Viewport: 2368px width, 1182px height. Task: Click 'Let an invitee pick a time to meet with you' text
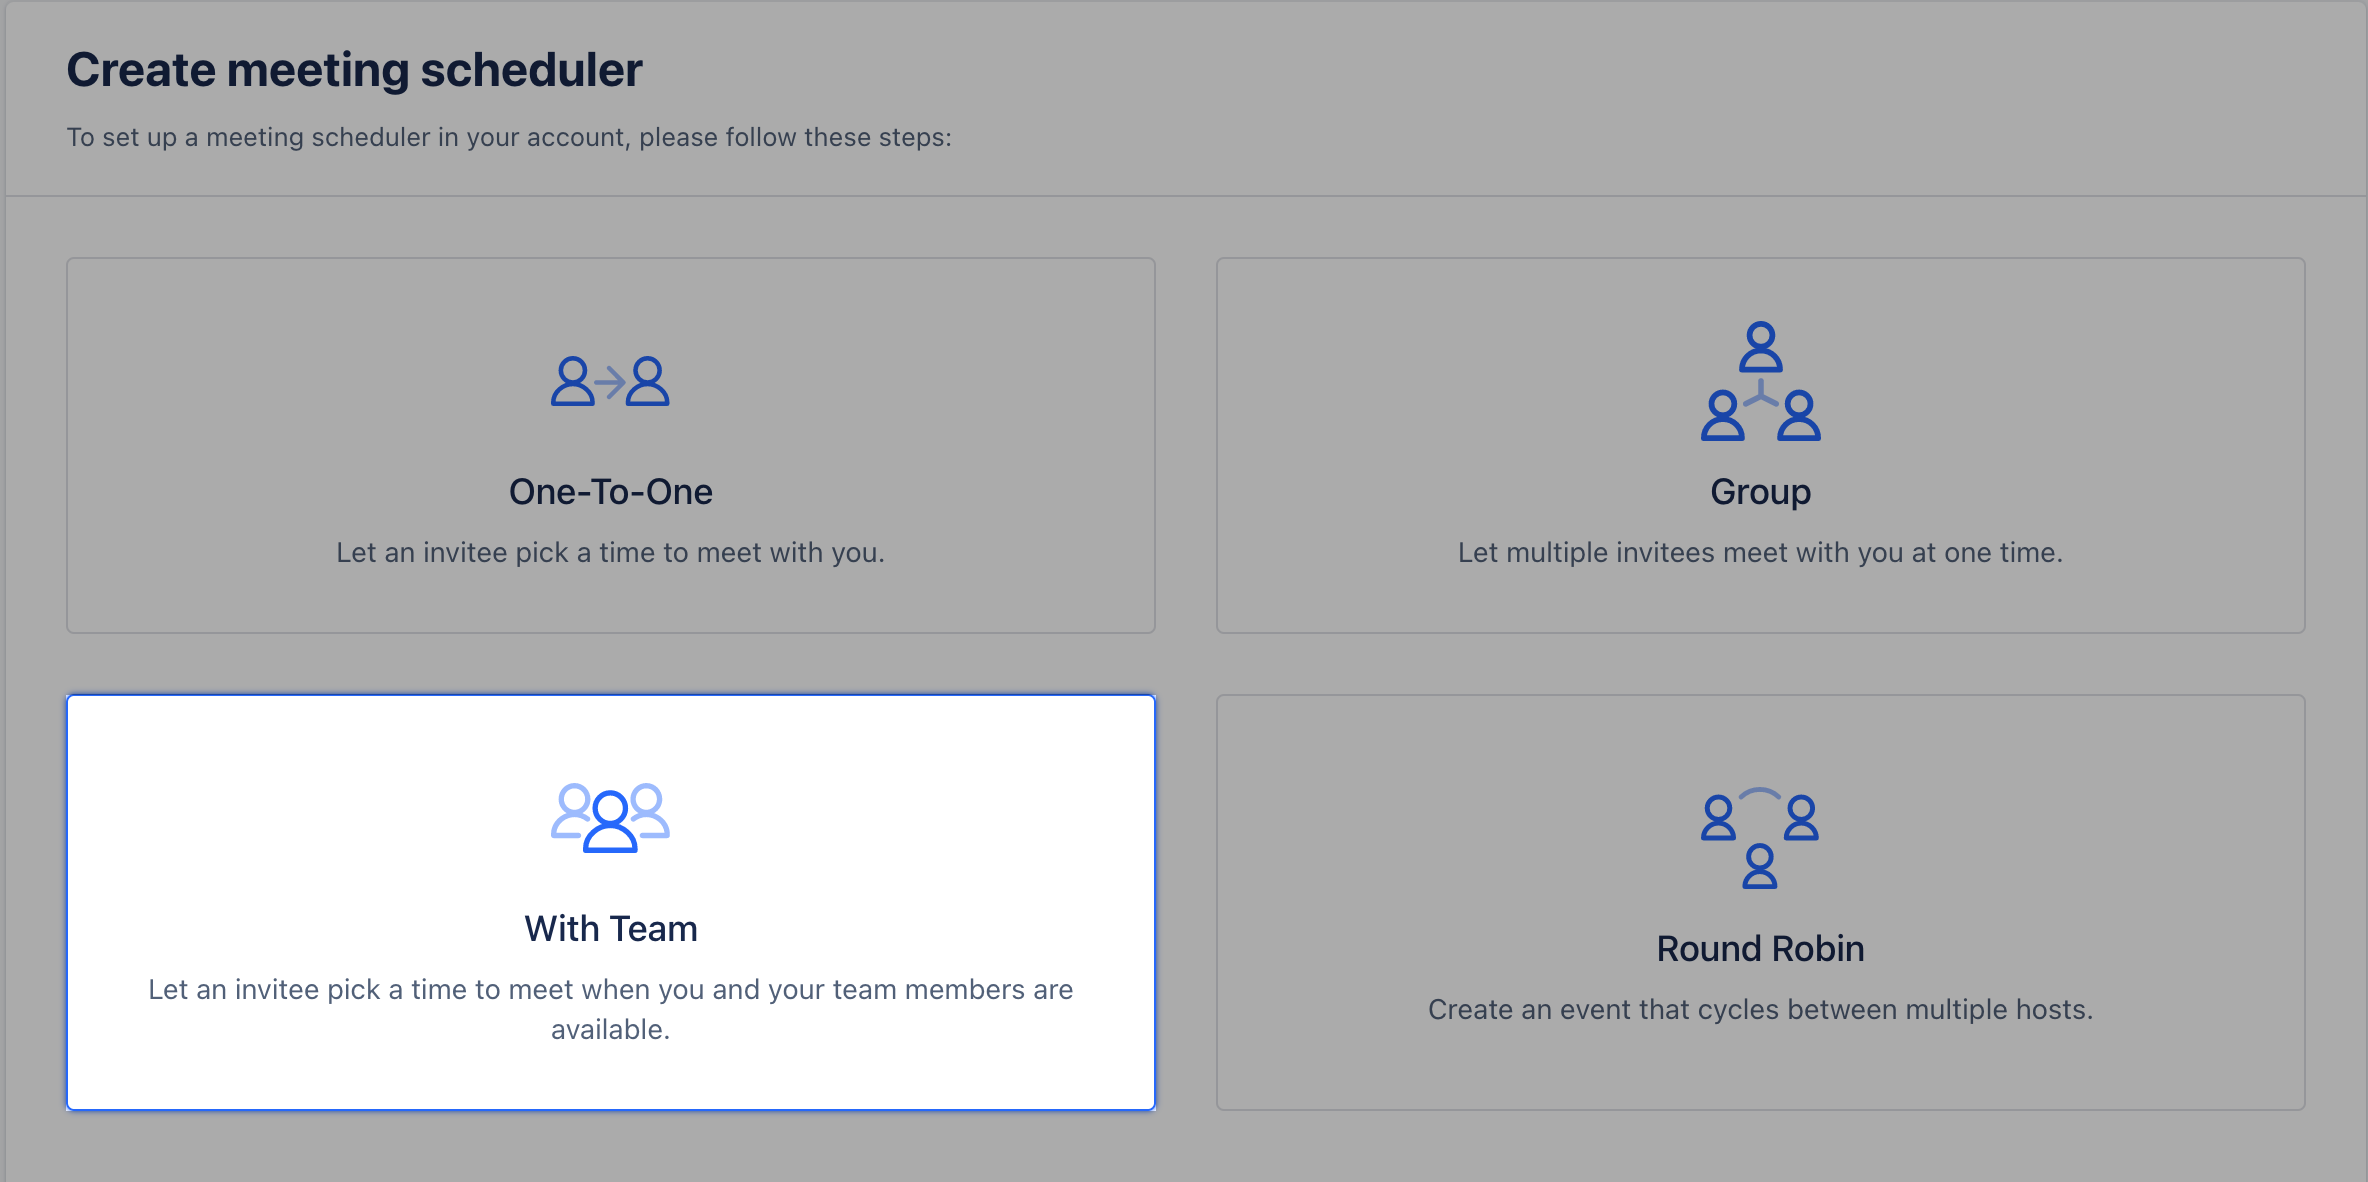coord(610,552)
